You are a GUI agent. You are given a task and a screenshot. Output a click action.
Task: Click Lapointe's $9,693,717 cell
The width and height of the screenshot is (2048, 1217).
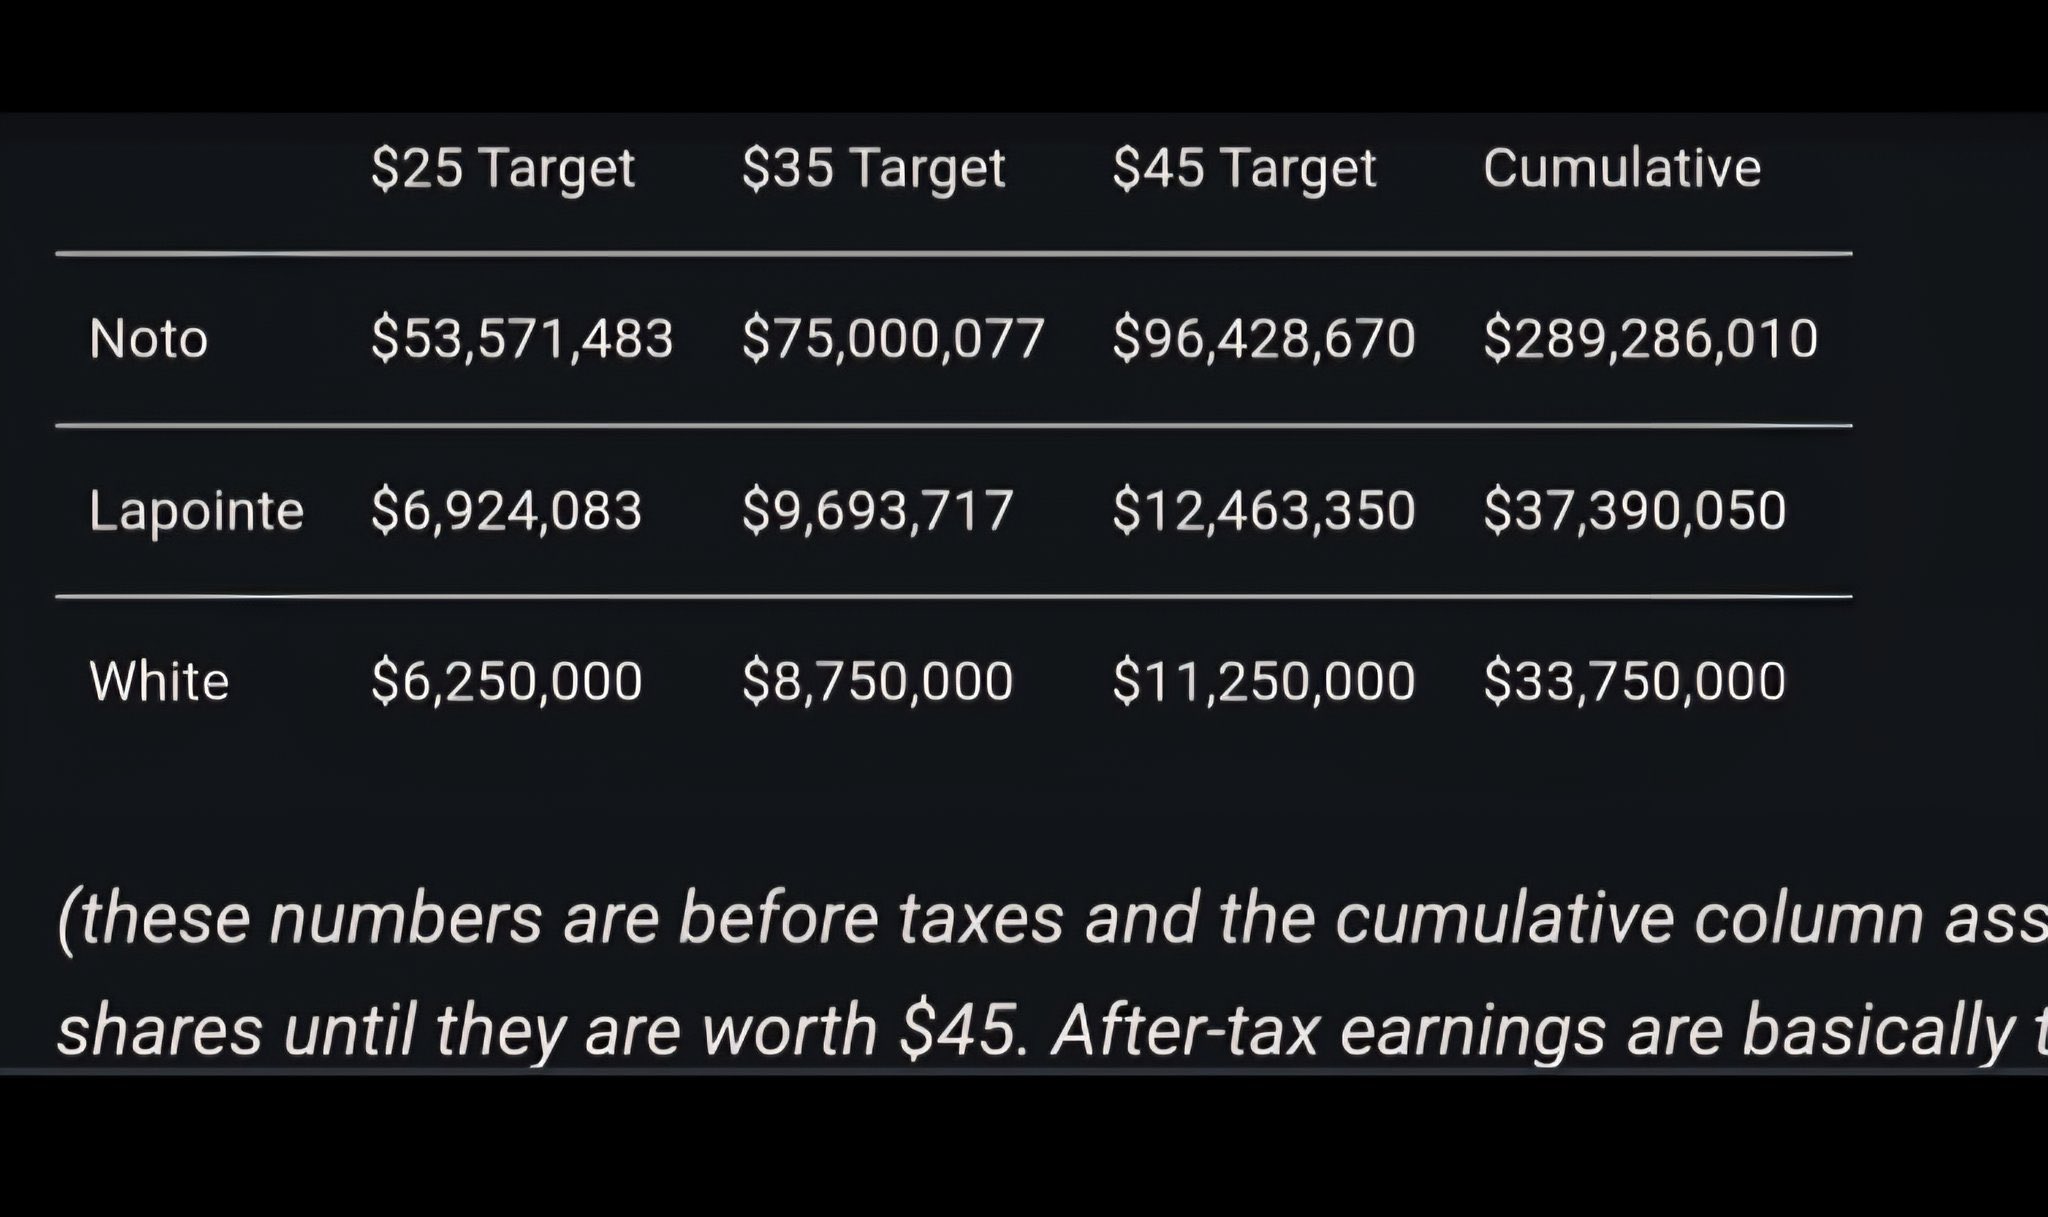(x=877, y=510)
